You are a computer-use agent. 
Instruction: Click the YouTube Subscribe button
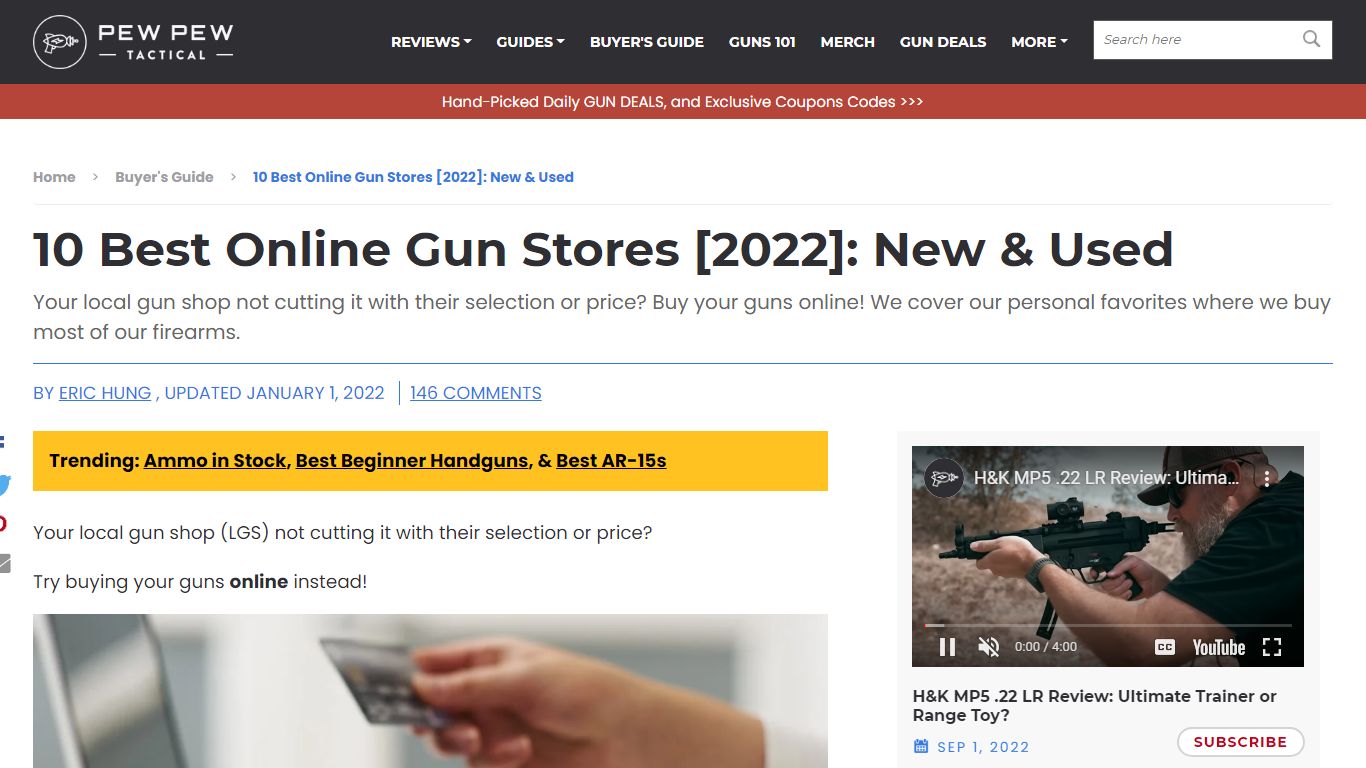(x=1240, y=742)
